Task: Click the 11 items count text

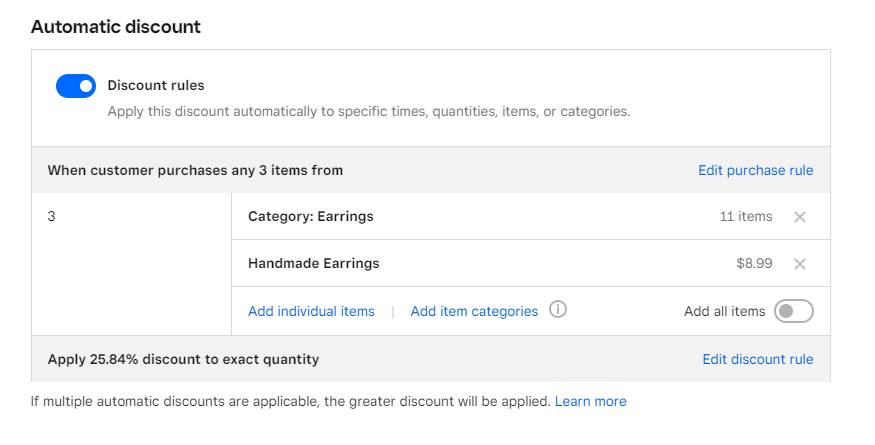Action: pyautogui.click(x=746, y=216)
